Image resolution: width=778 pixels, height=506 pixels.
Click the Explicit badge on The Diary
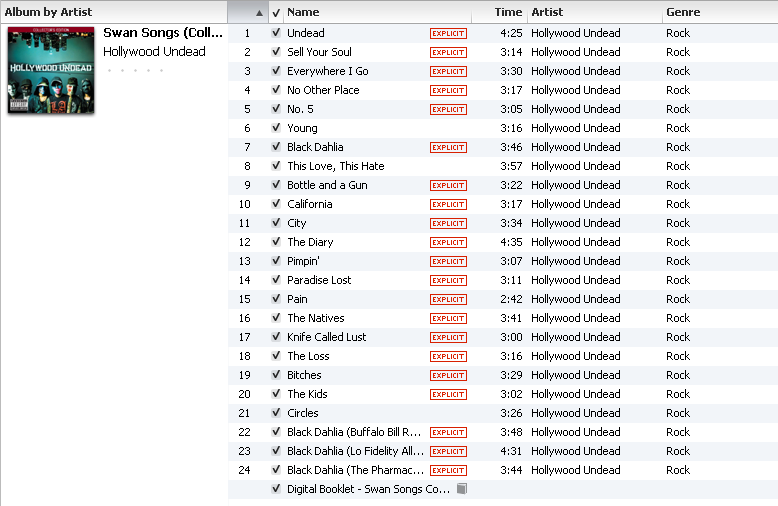point(448,242)
